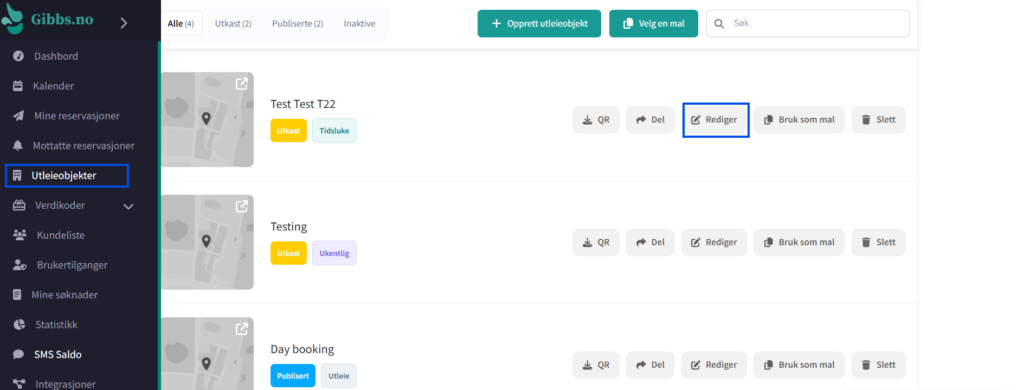Click Utkast badge on Testing listing

pos(289,253)
